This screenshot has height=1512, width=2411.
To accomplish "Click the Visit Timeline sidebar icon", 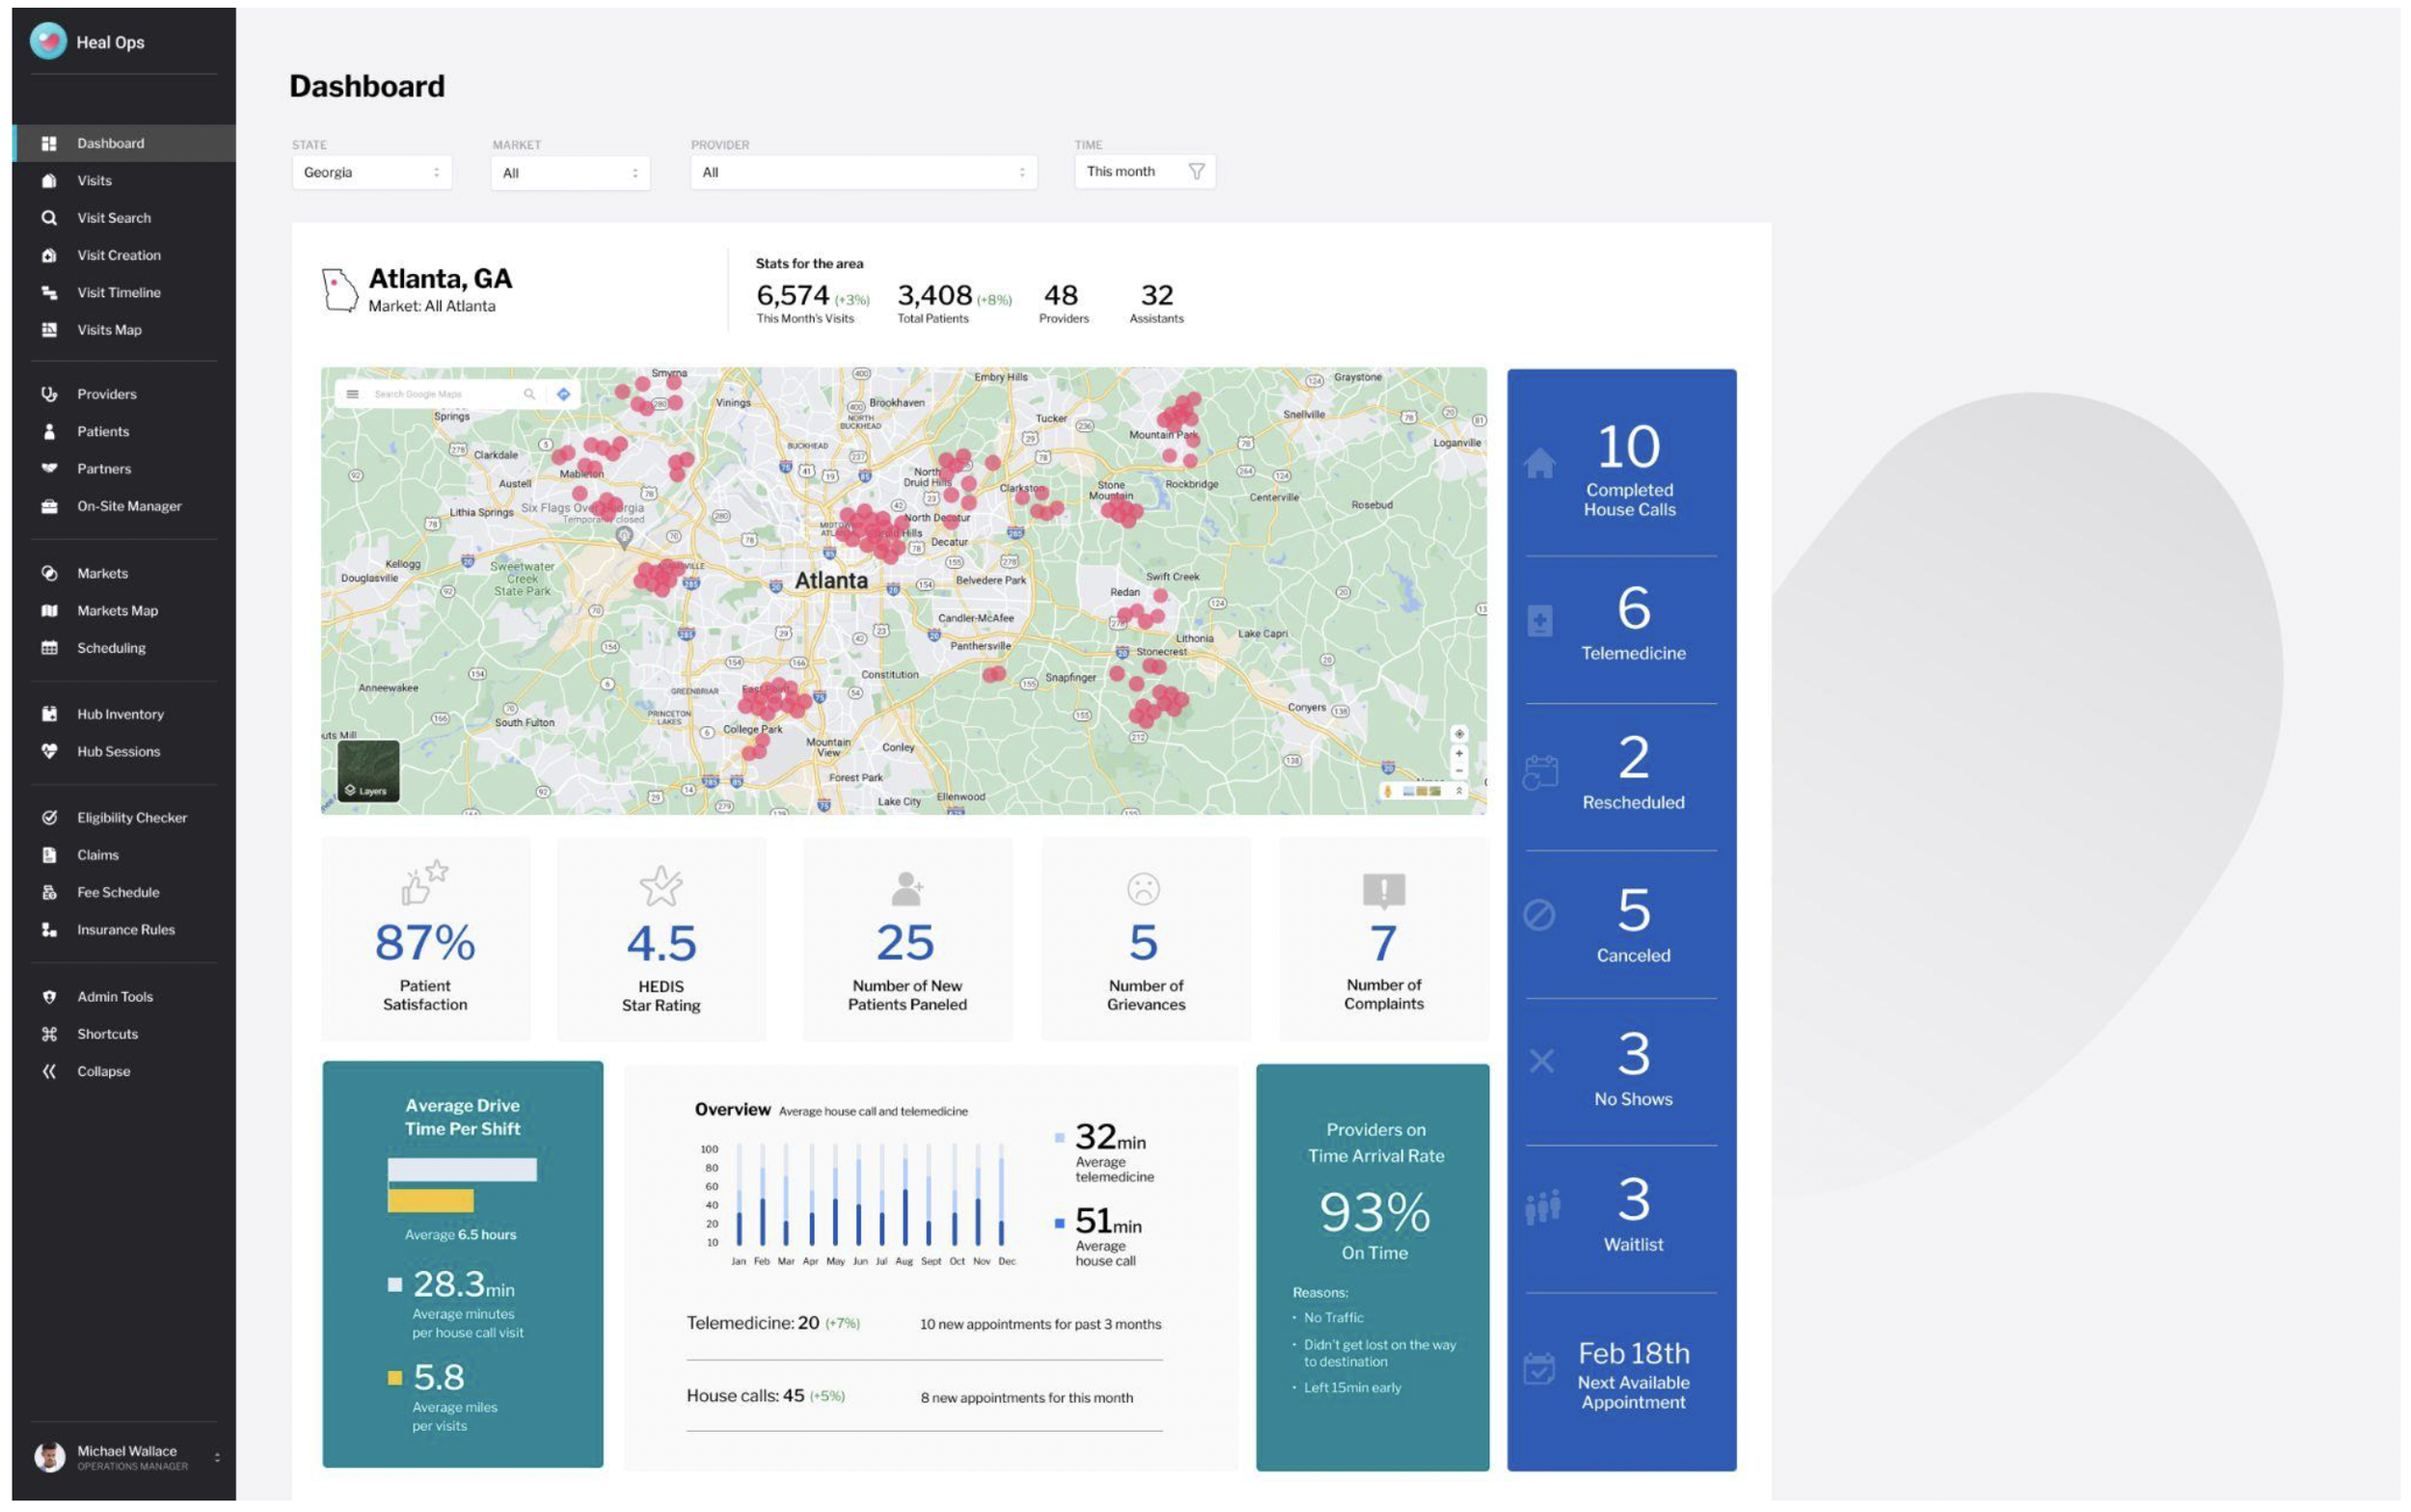I will [x=49, y=293].
